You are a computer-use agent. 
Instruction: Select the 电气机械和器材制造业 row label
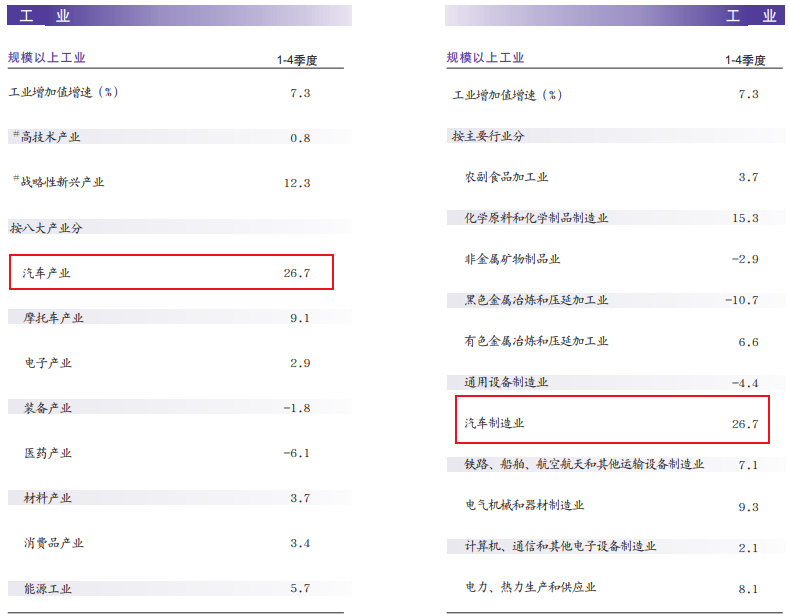click(x=525, y=505)
